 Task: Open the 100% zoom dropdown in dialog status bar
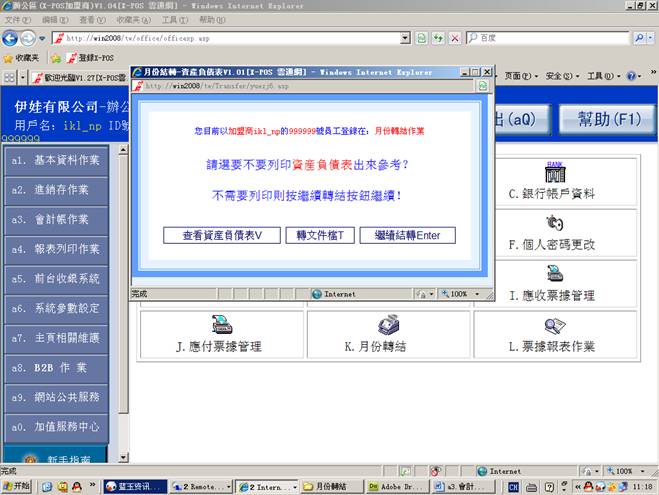click(462, 294)
